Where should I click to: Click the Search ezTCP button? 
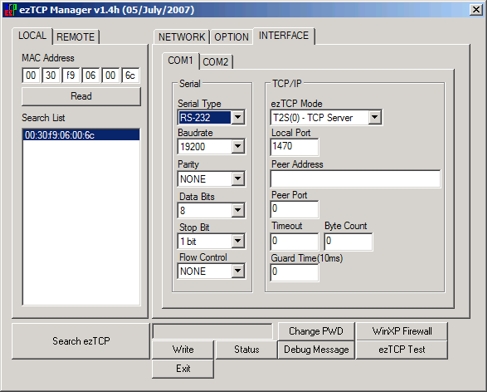point(81,341)
